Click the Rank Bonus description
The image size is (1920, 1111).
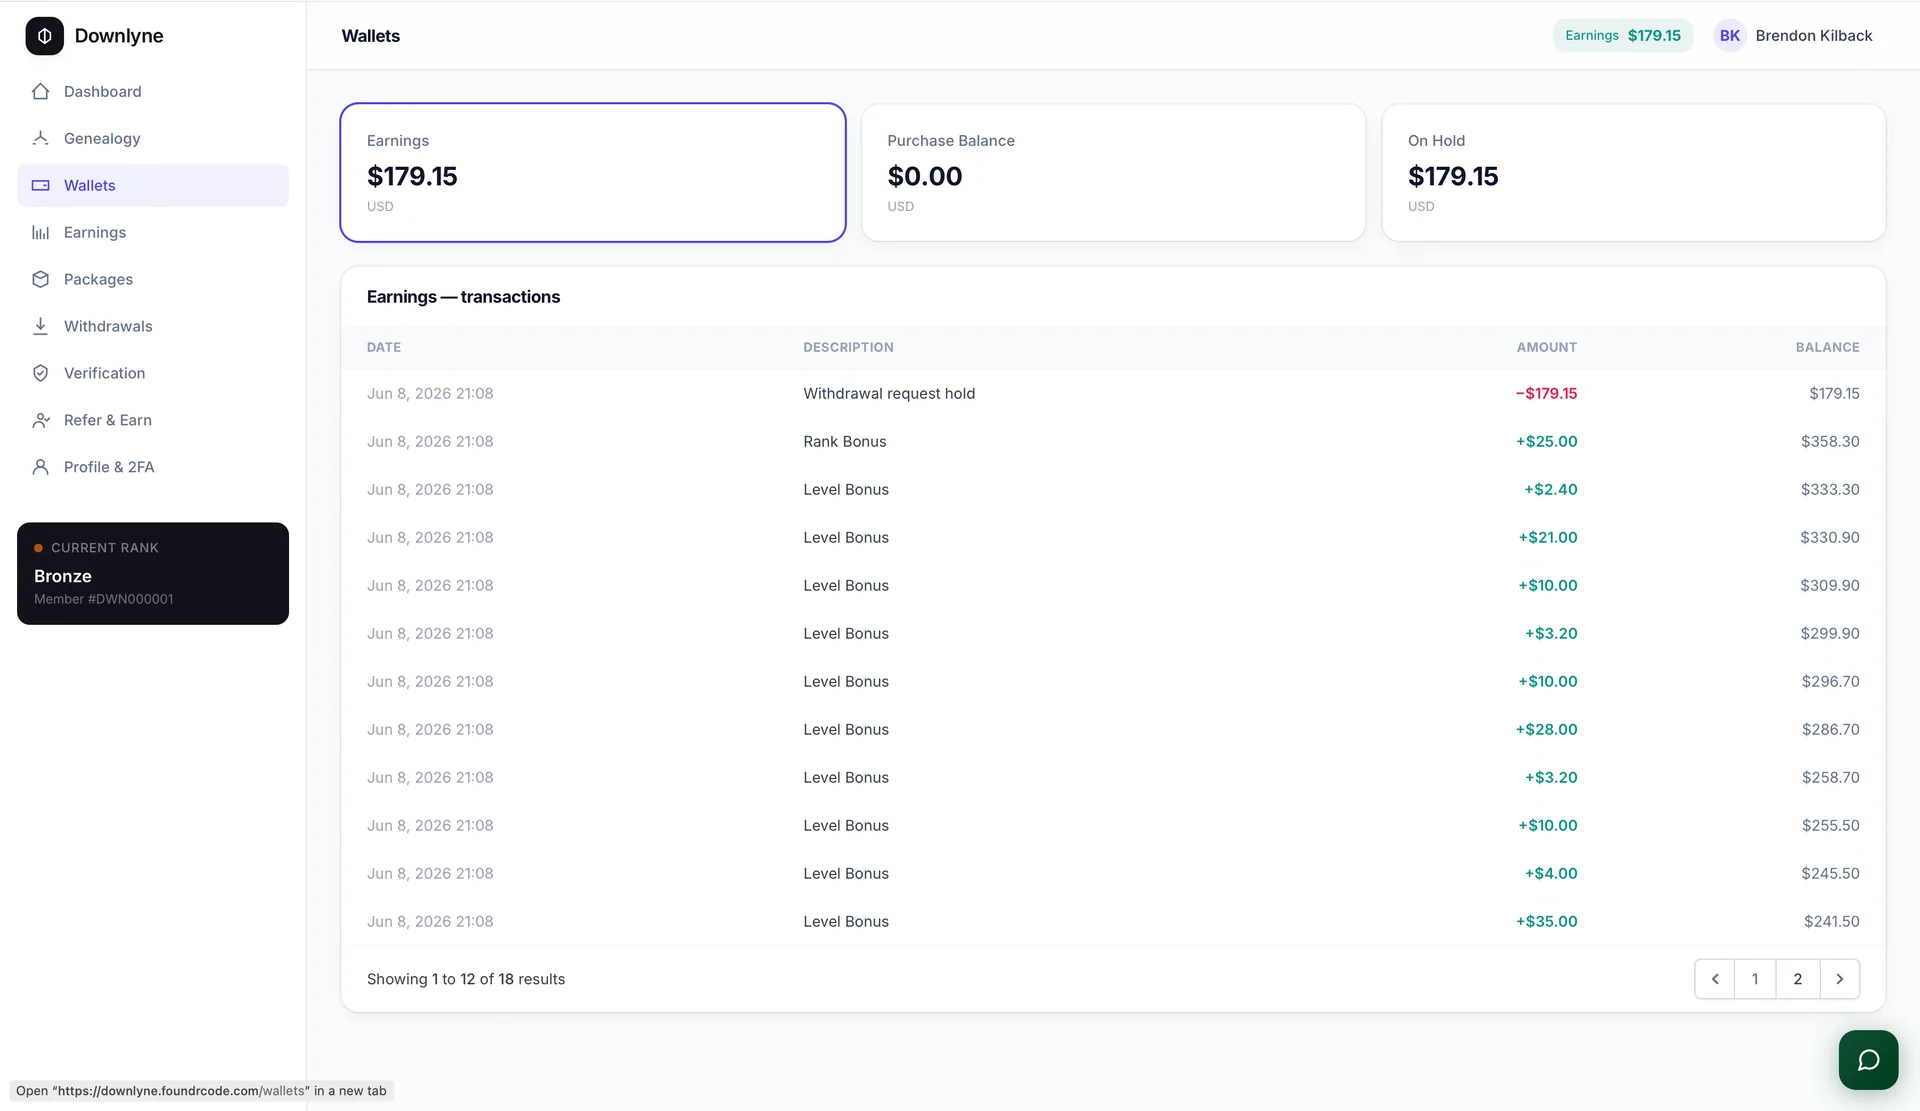(x=845, y=442)
